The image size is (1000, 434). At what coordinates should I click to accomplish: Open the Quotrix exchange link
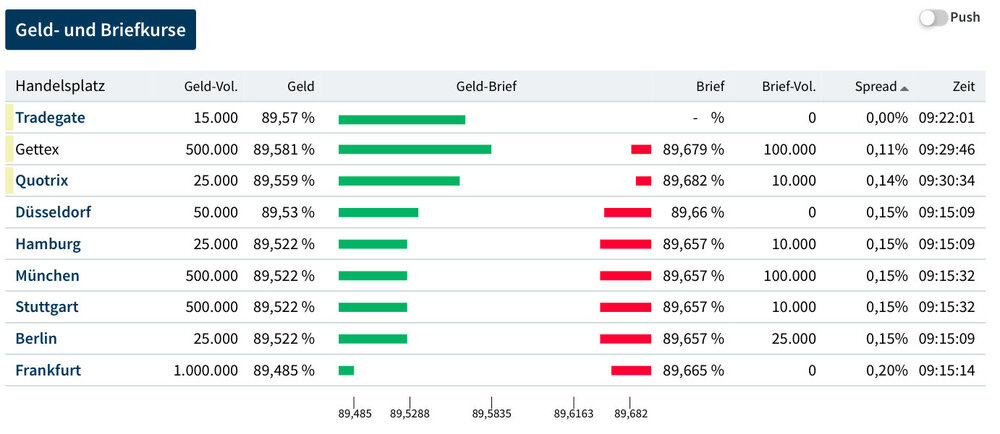[x=42, y=181]
